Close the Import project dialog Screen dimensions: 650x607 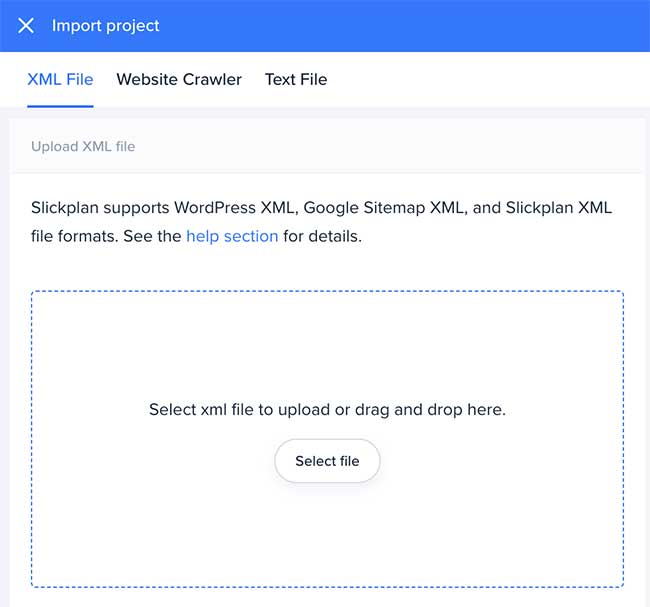tap(26, 26)
